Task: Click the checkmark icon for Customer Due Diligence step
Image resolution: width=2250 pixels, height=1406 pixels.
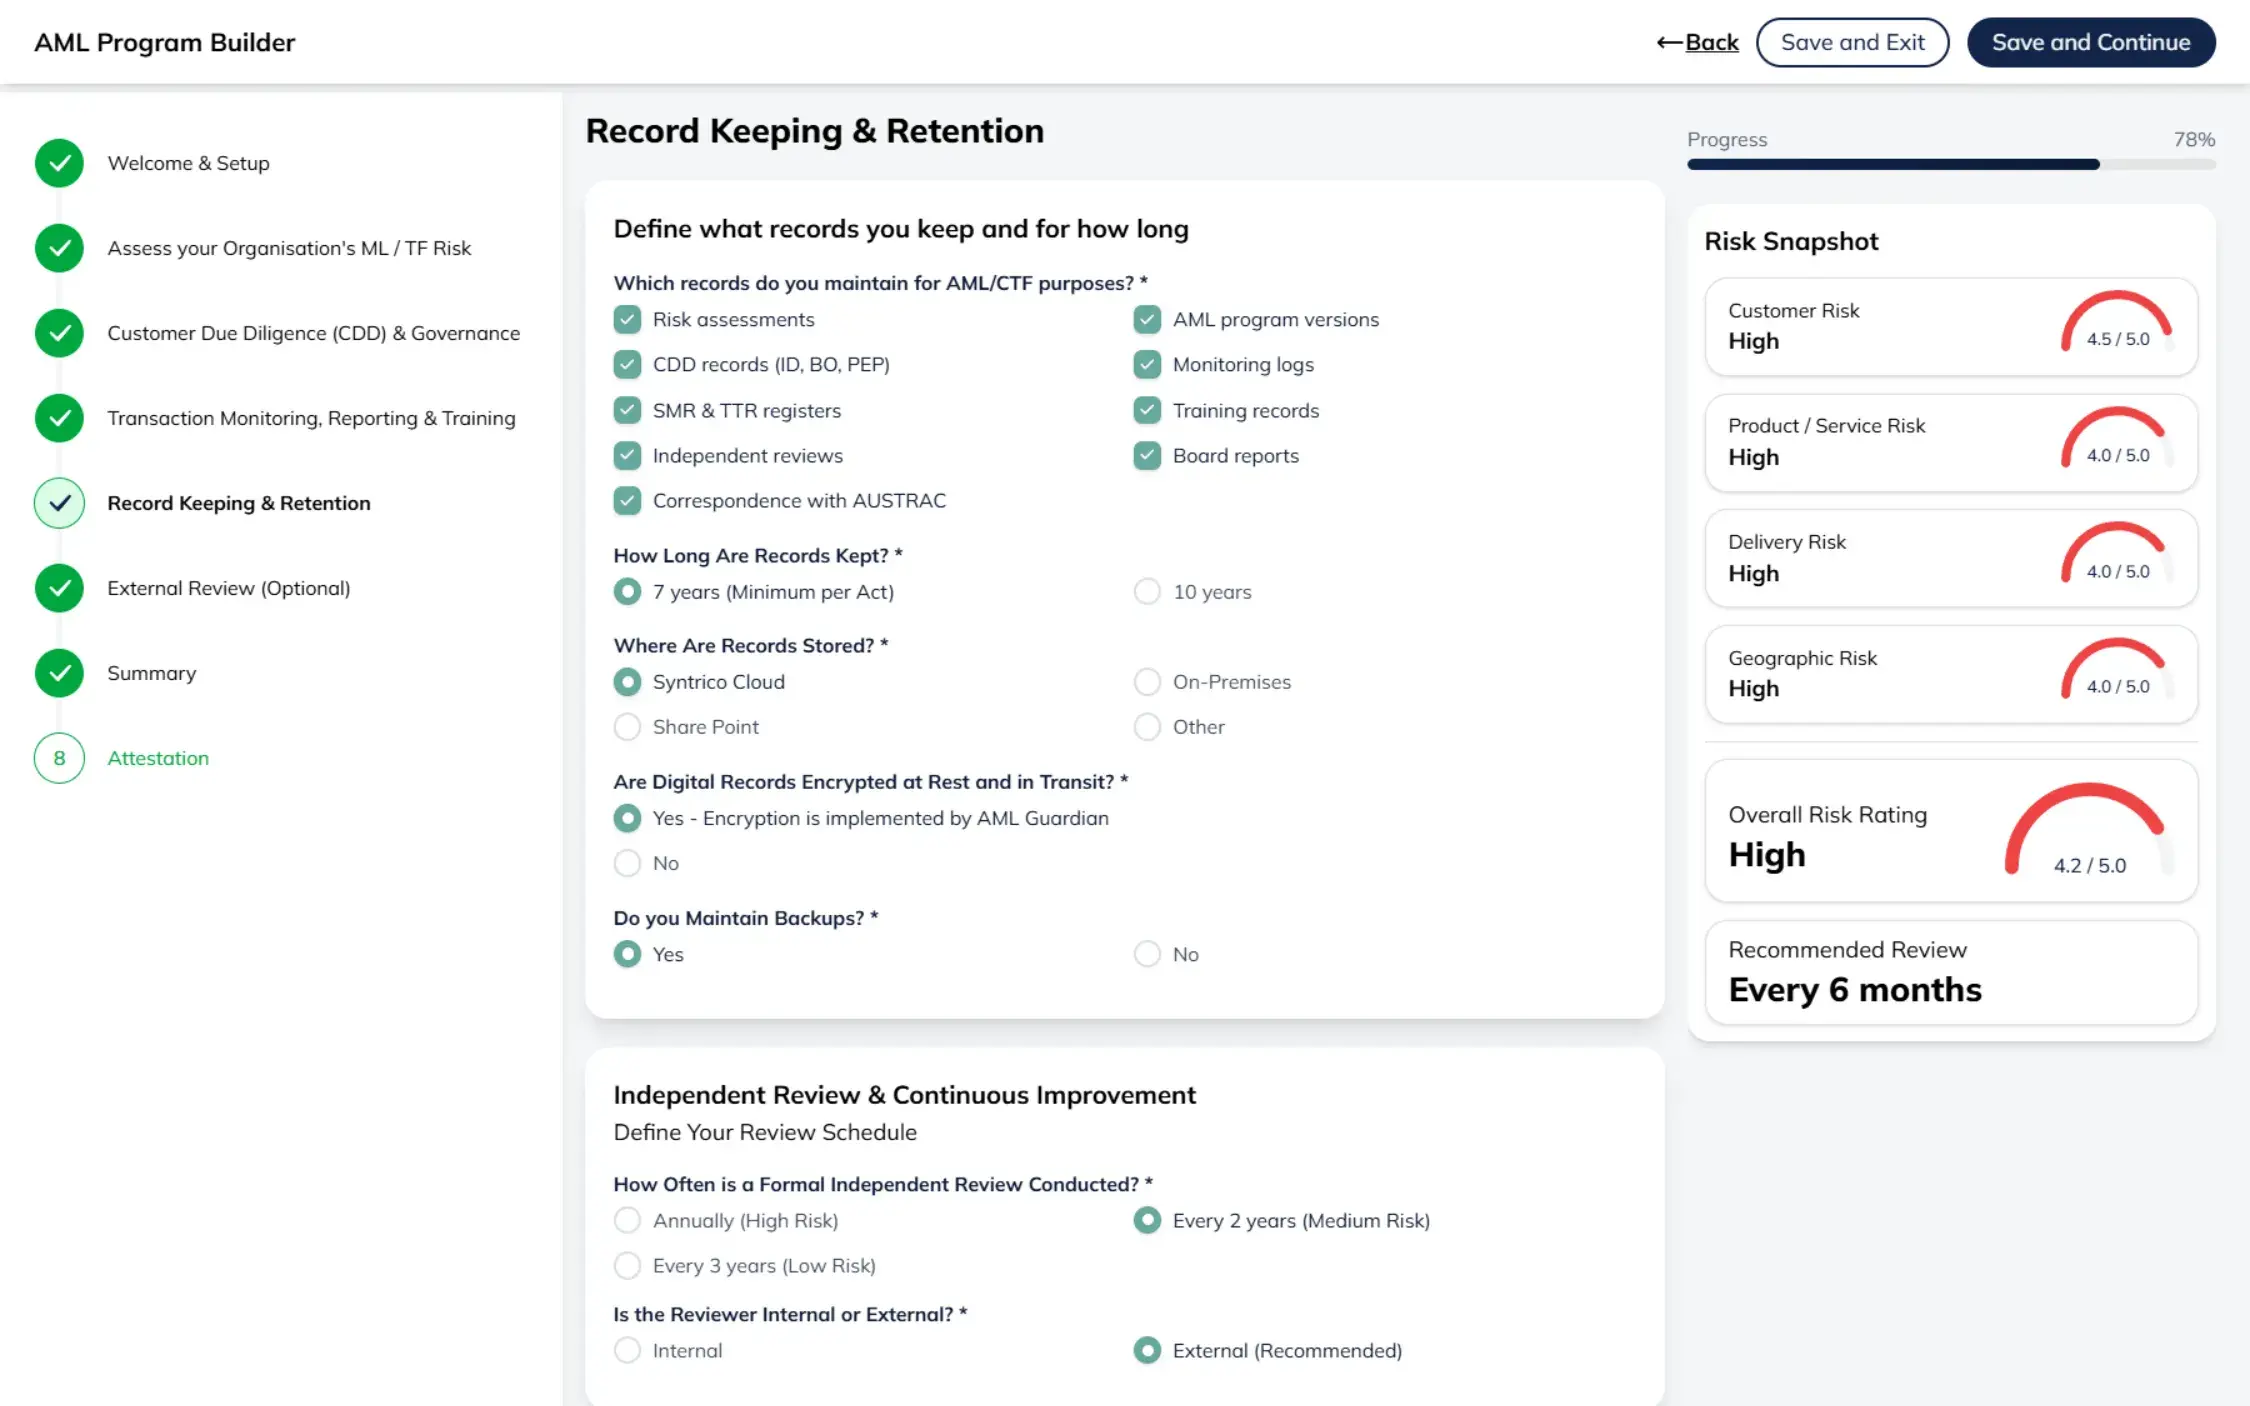Action: (x=59, y=333)
